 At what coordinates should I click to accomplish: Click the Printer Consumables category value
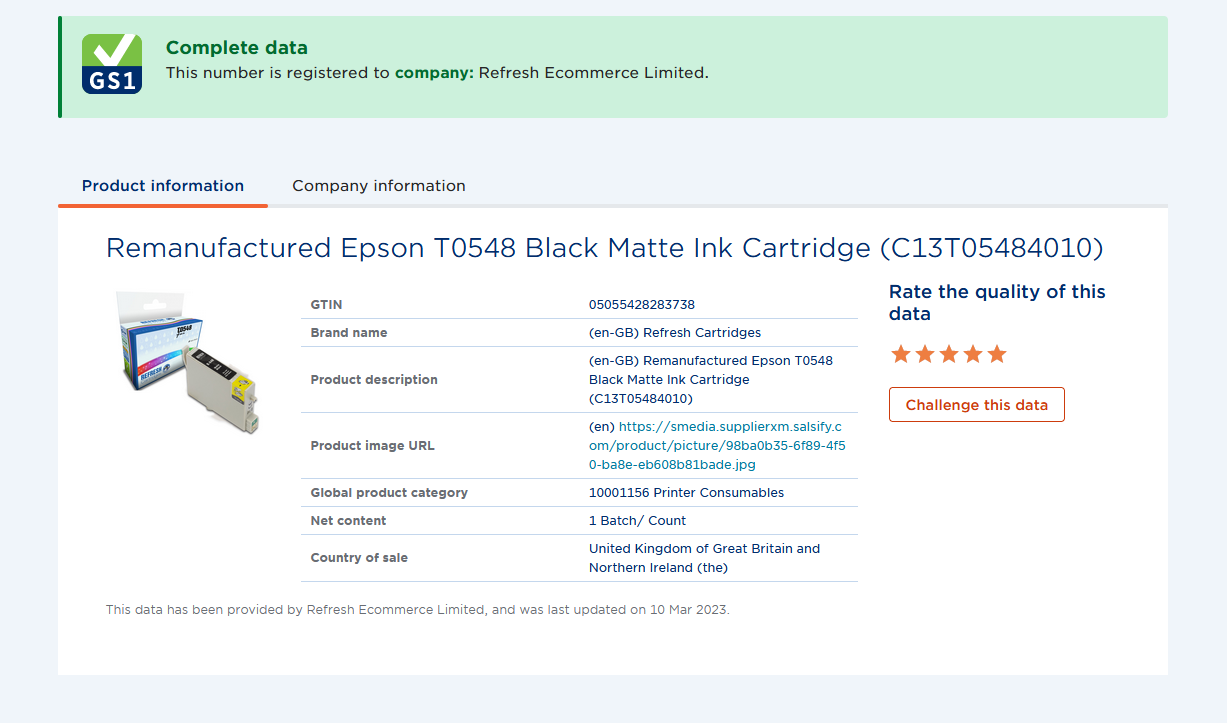pos(686,492)
